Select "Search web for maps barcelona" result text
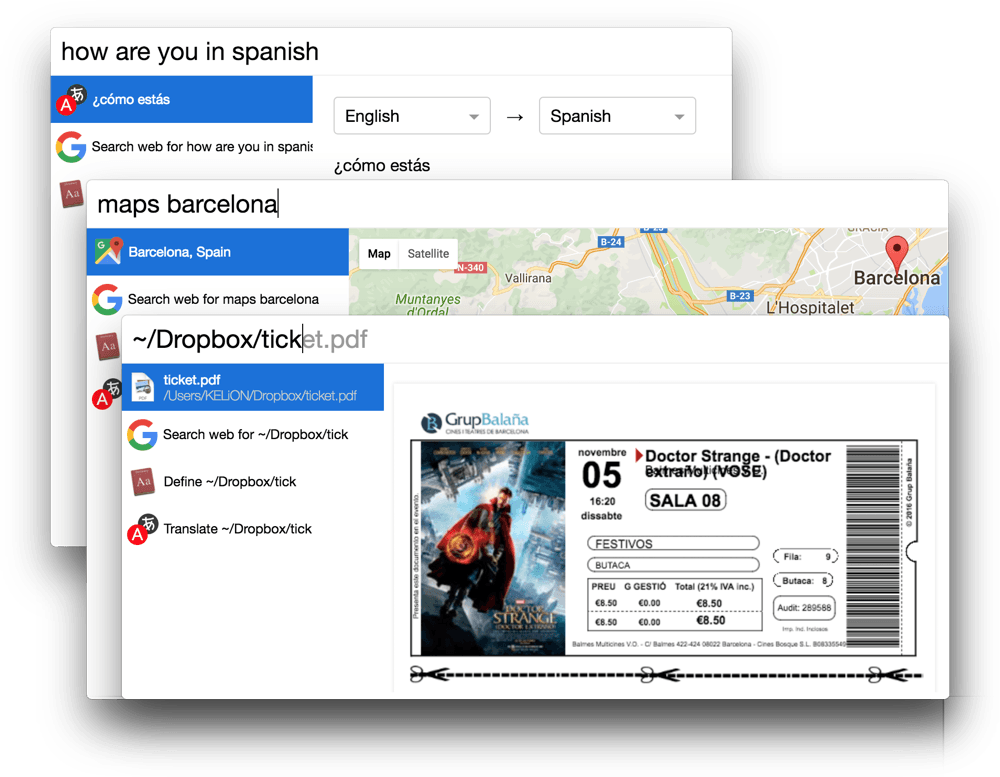1000x777 pixels. tap(223, 299)
